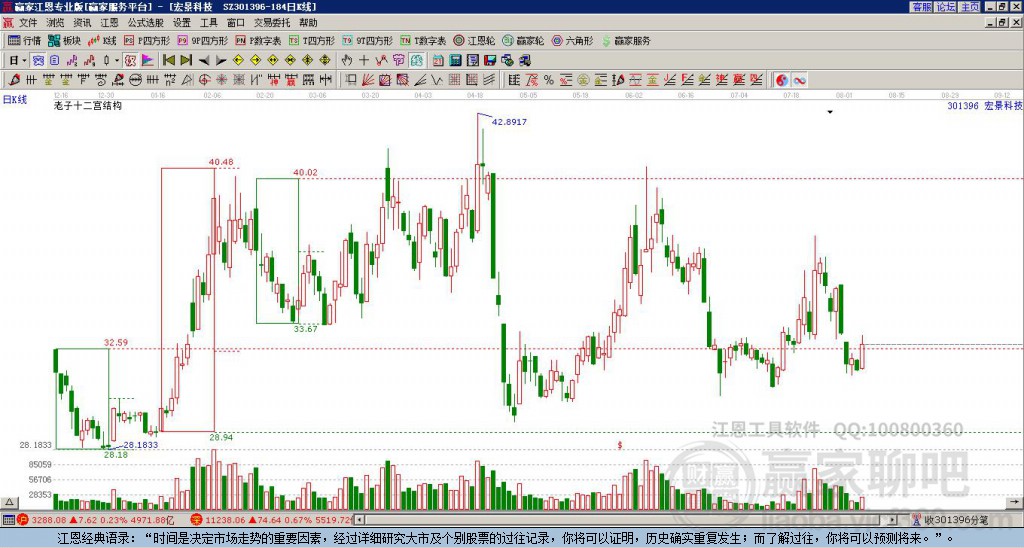
Task: Open the calculator icon
Action: coord(455,61)
